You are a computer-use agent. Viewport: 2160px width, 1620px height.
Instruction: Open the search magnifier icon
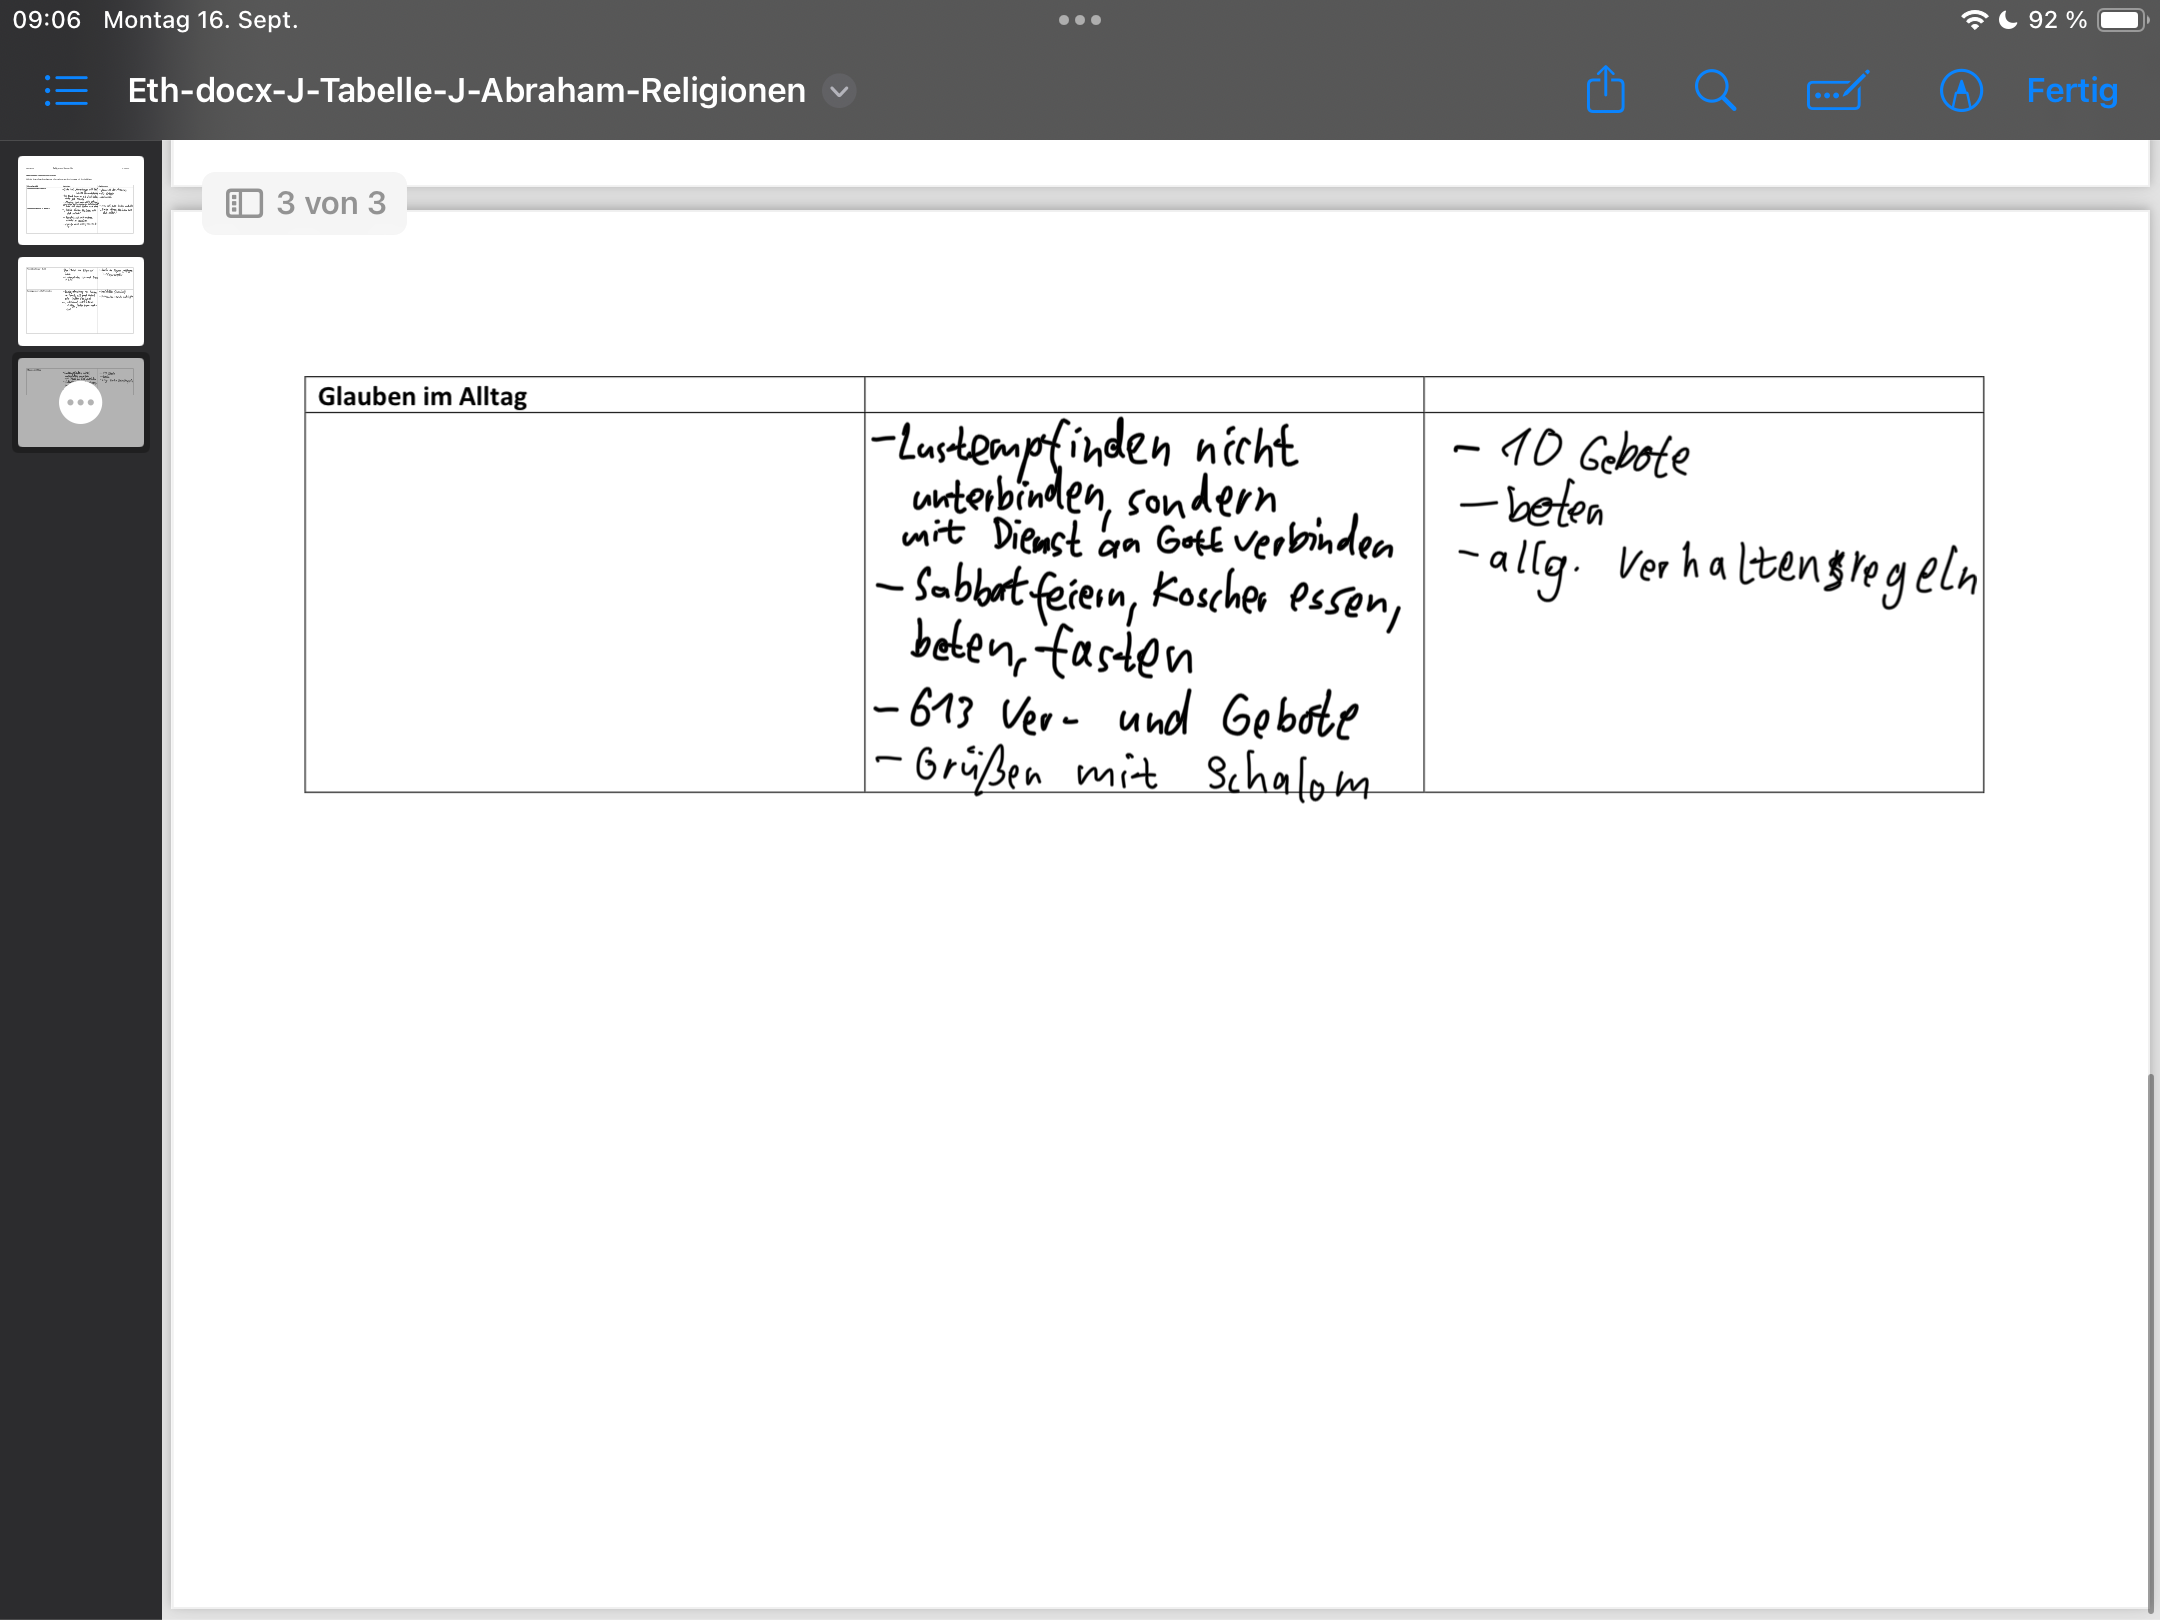(x=1715, y=91)
